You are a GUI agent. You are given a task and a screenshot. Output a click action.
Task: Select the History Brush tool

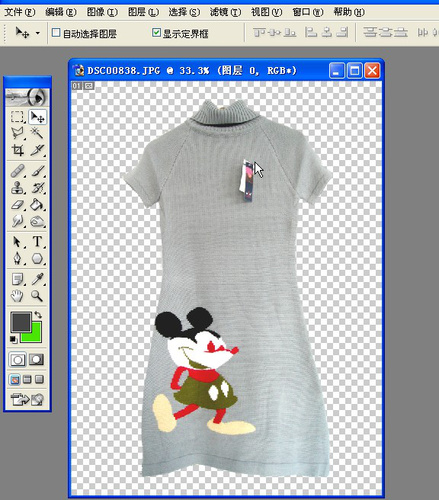37,188
